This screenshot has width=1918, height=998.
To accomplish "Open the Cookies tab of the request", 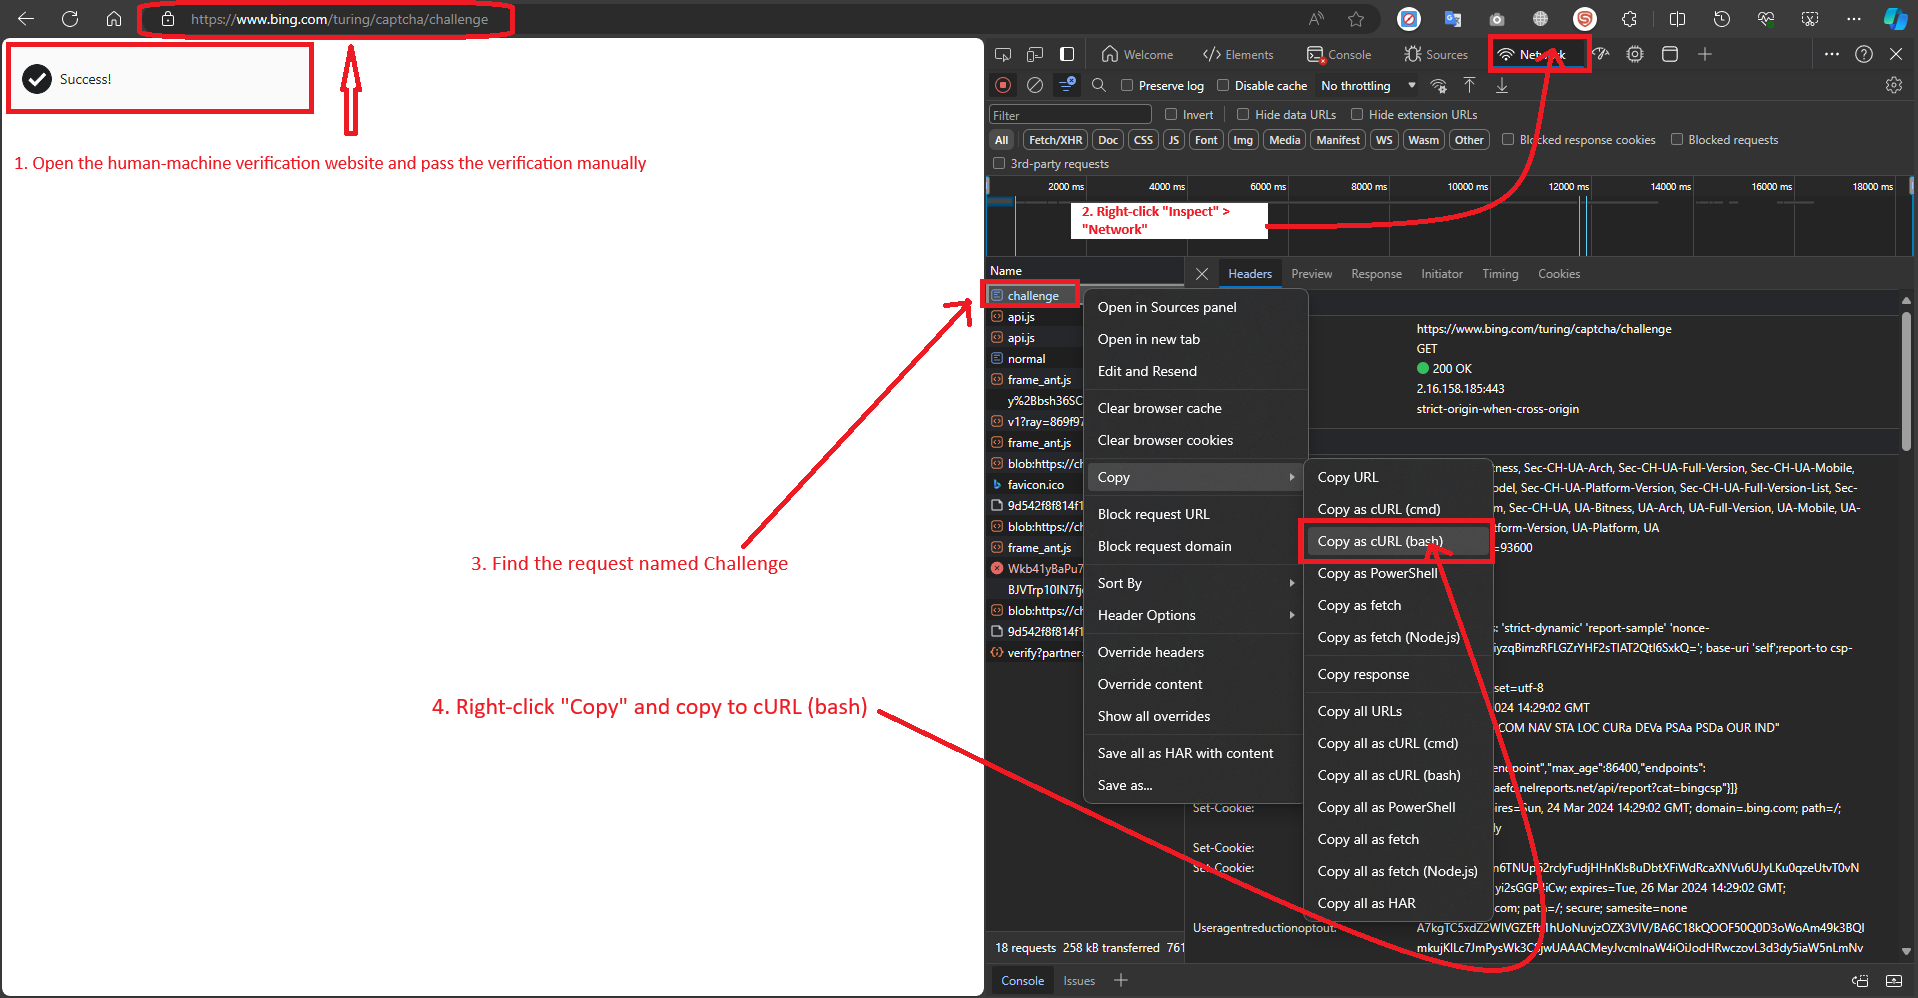I will coord(1559,273).
